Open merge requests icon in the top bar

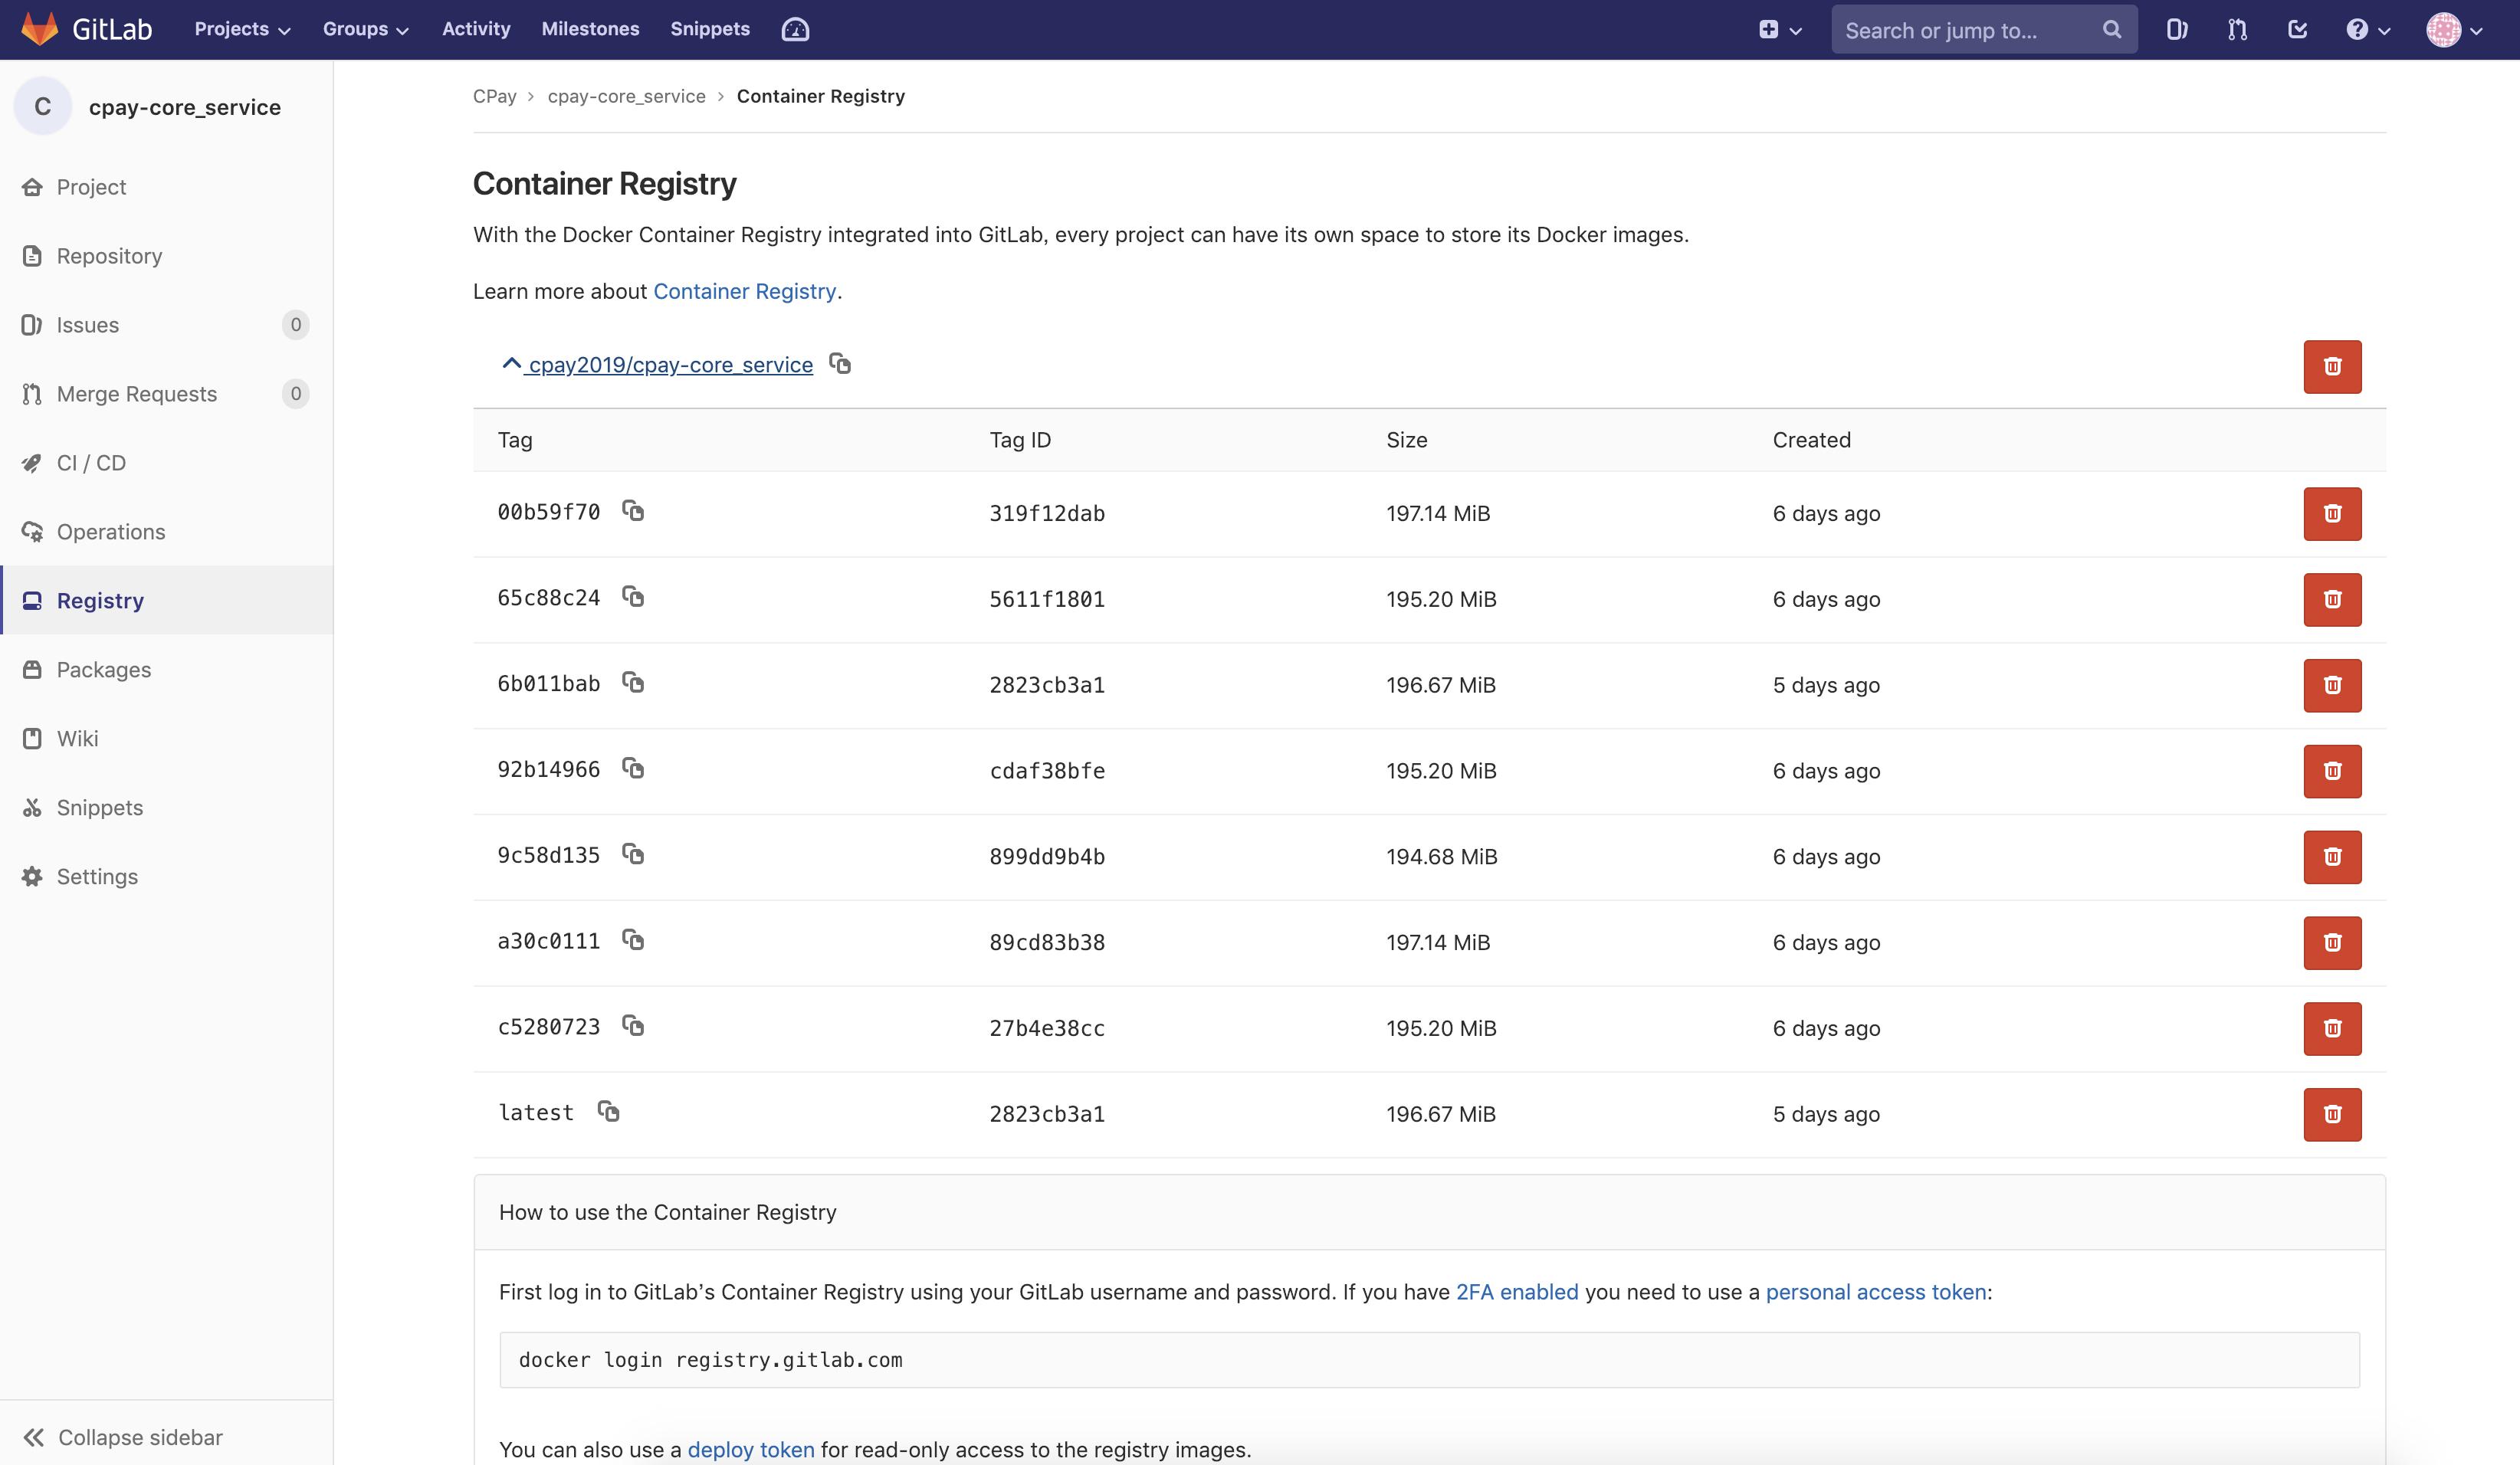2237,30
